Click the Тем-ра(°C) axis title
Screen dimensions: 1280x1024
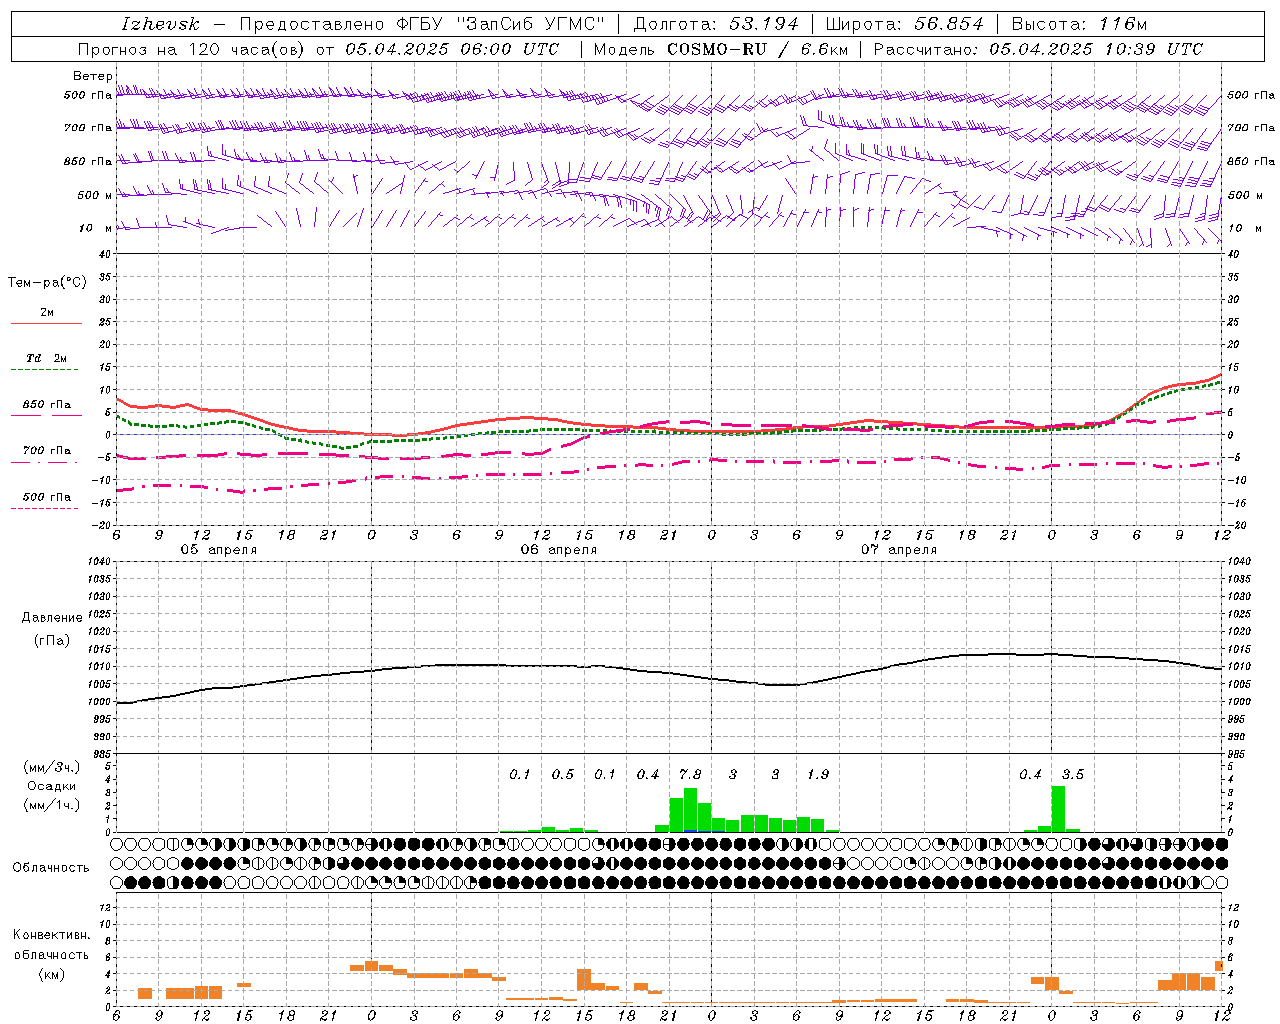click(x=47, y=283)
